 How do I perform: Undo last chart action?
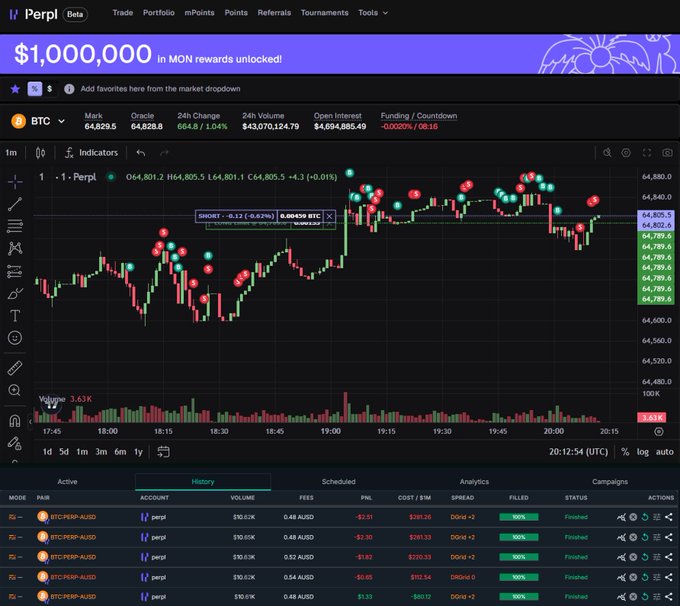pyautogui.click(x=141, y=153)
